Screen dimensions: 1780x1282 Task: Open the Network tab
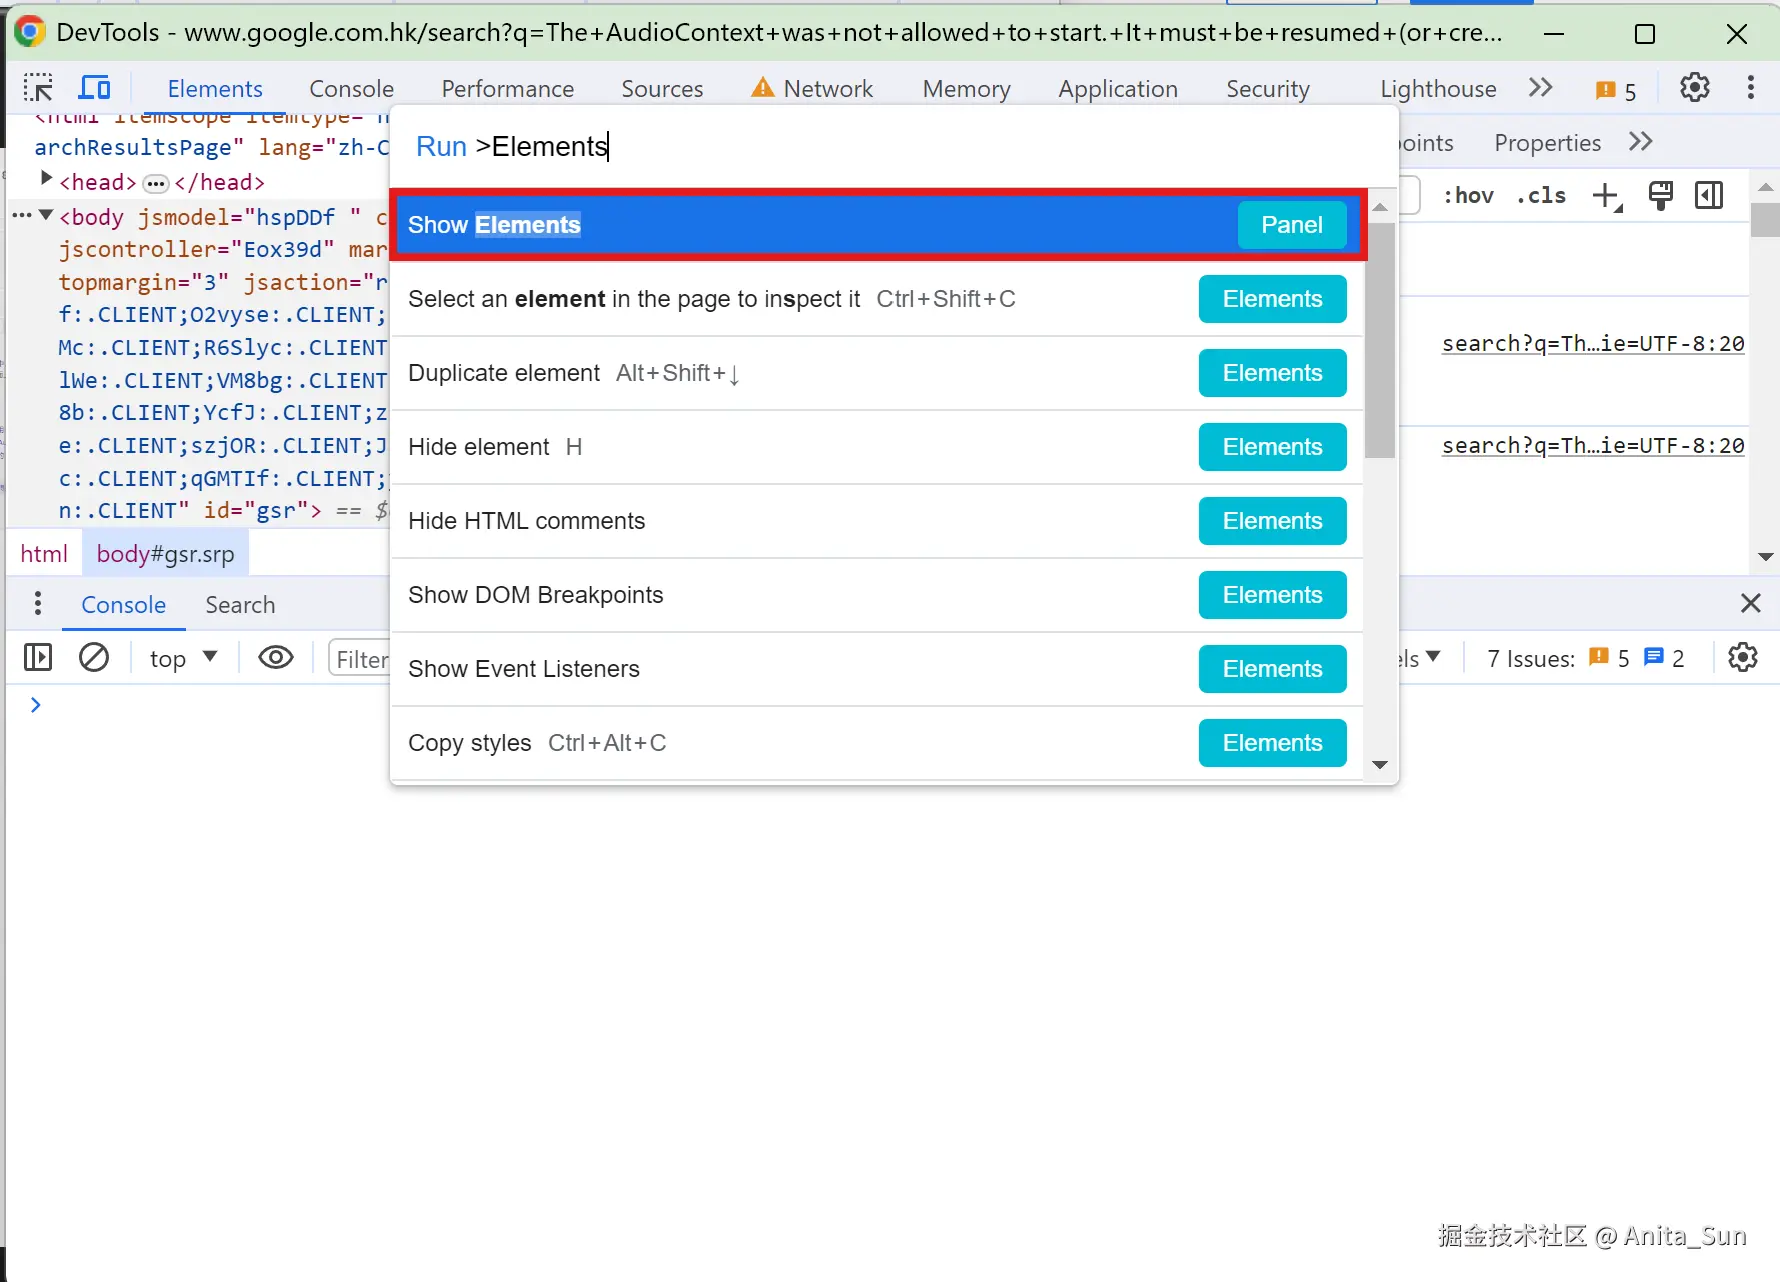tap(828, 89)
